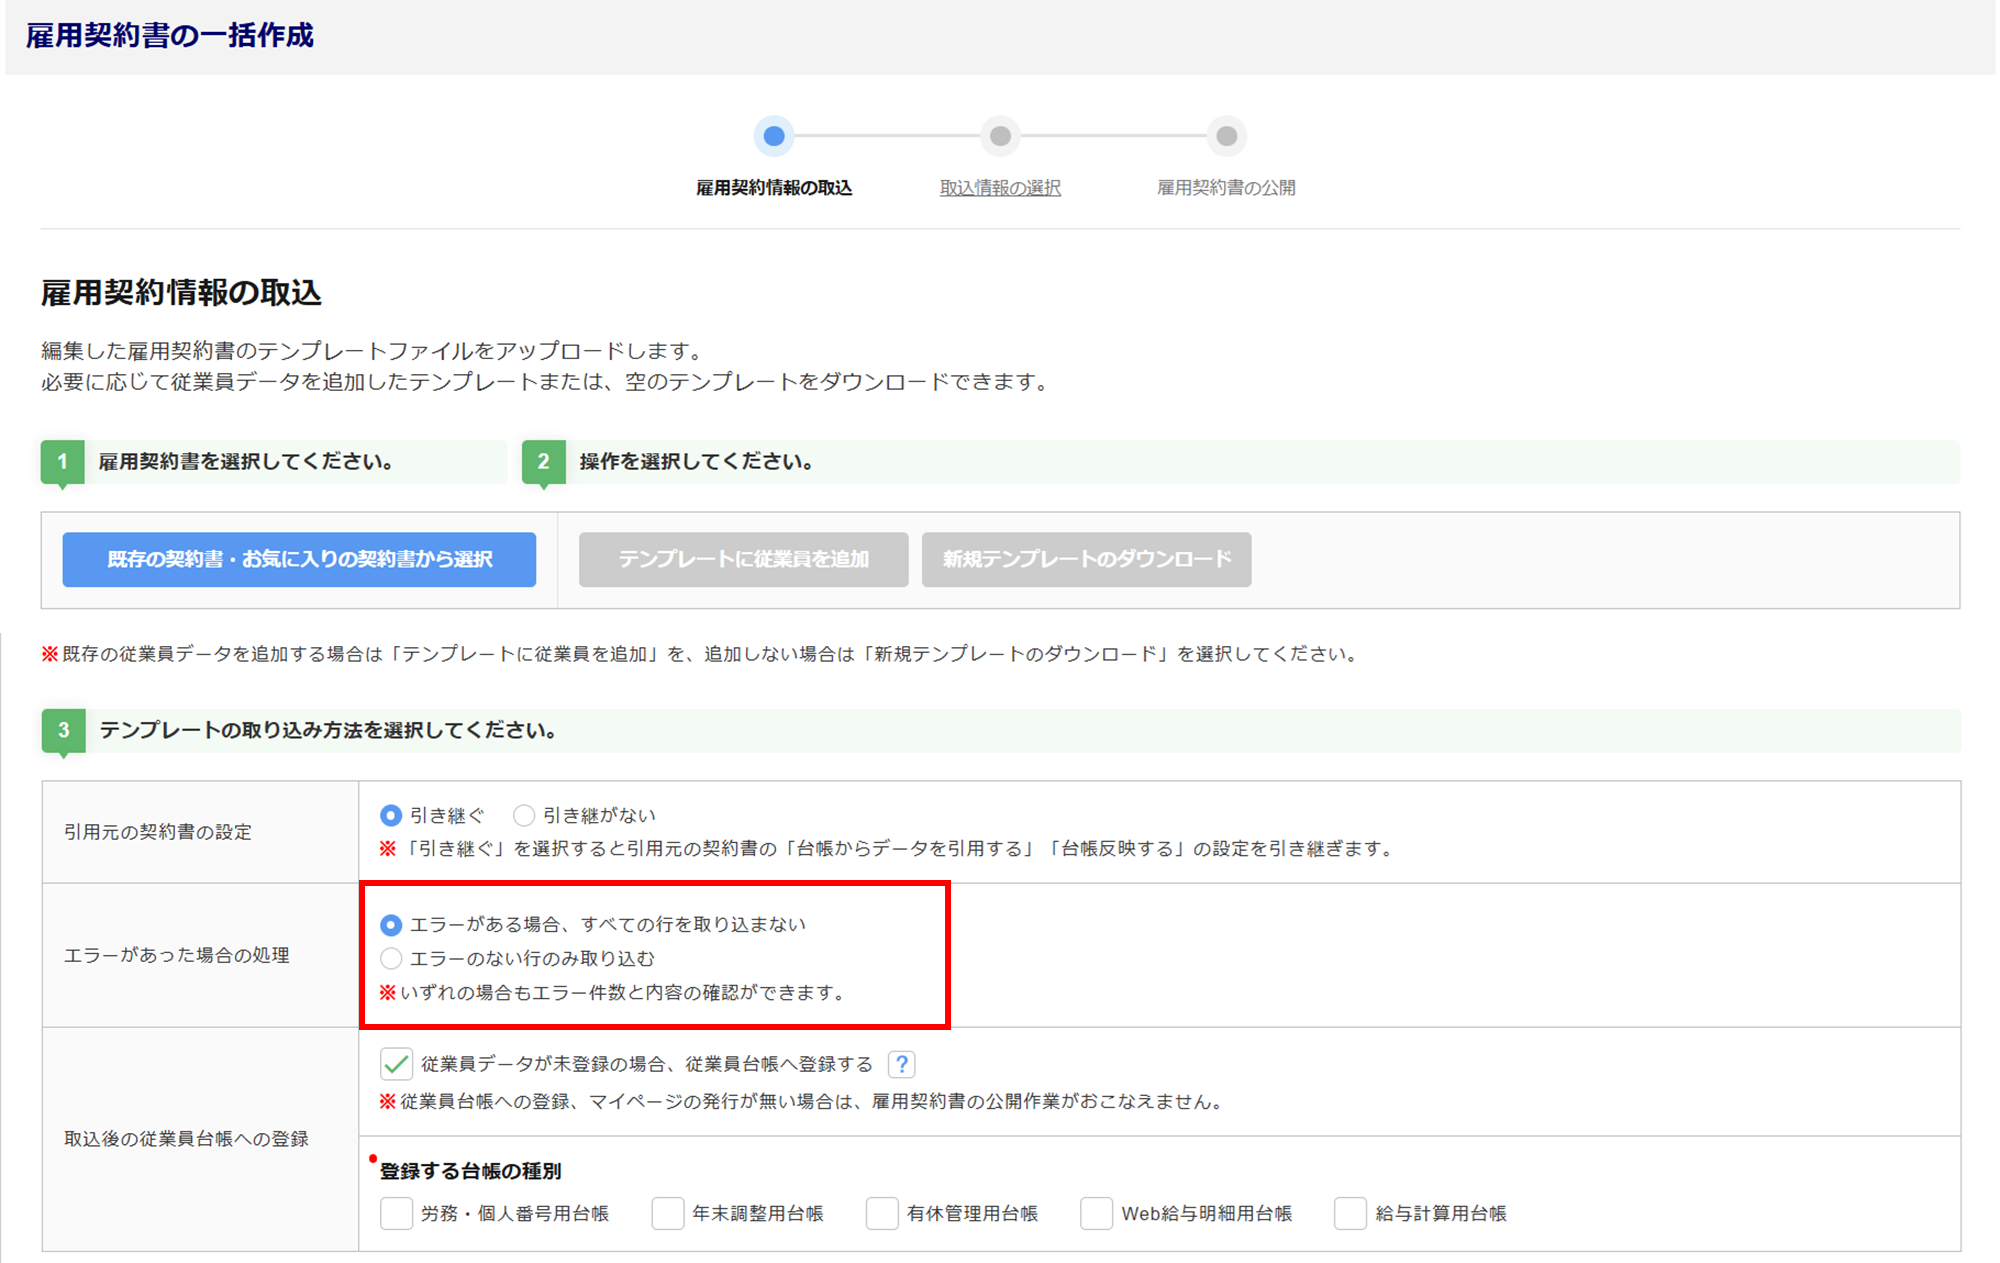Screen dimensions: 2000x1263
Task: Click the second step indicator circle
Action: tap(1000, 136)
